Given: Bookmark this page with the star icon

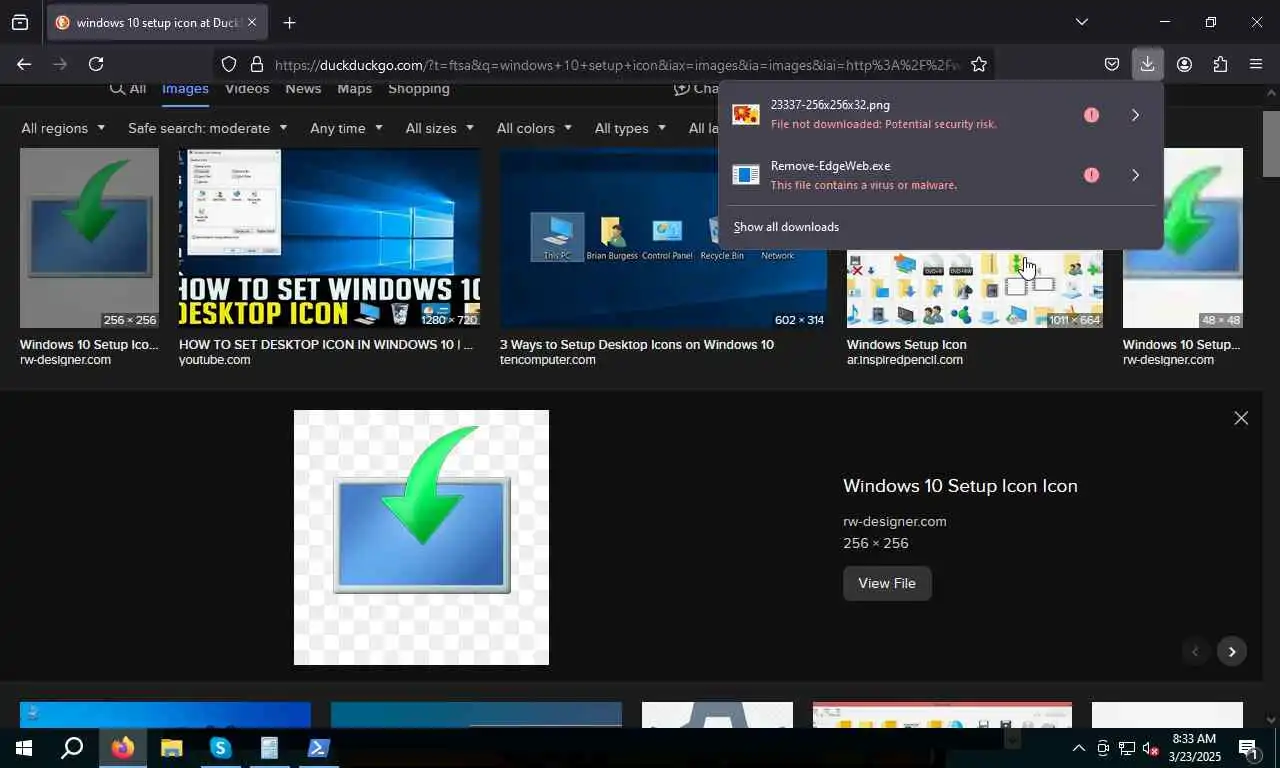Looking at the screenshot, I should (x=979, y=64).
